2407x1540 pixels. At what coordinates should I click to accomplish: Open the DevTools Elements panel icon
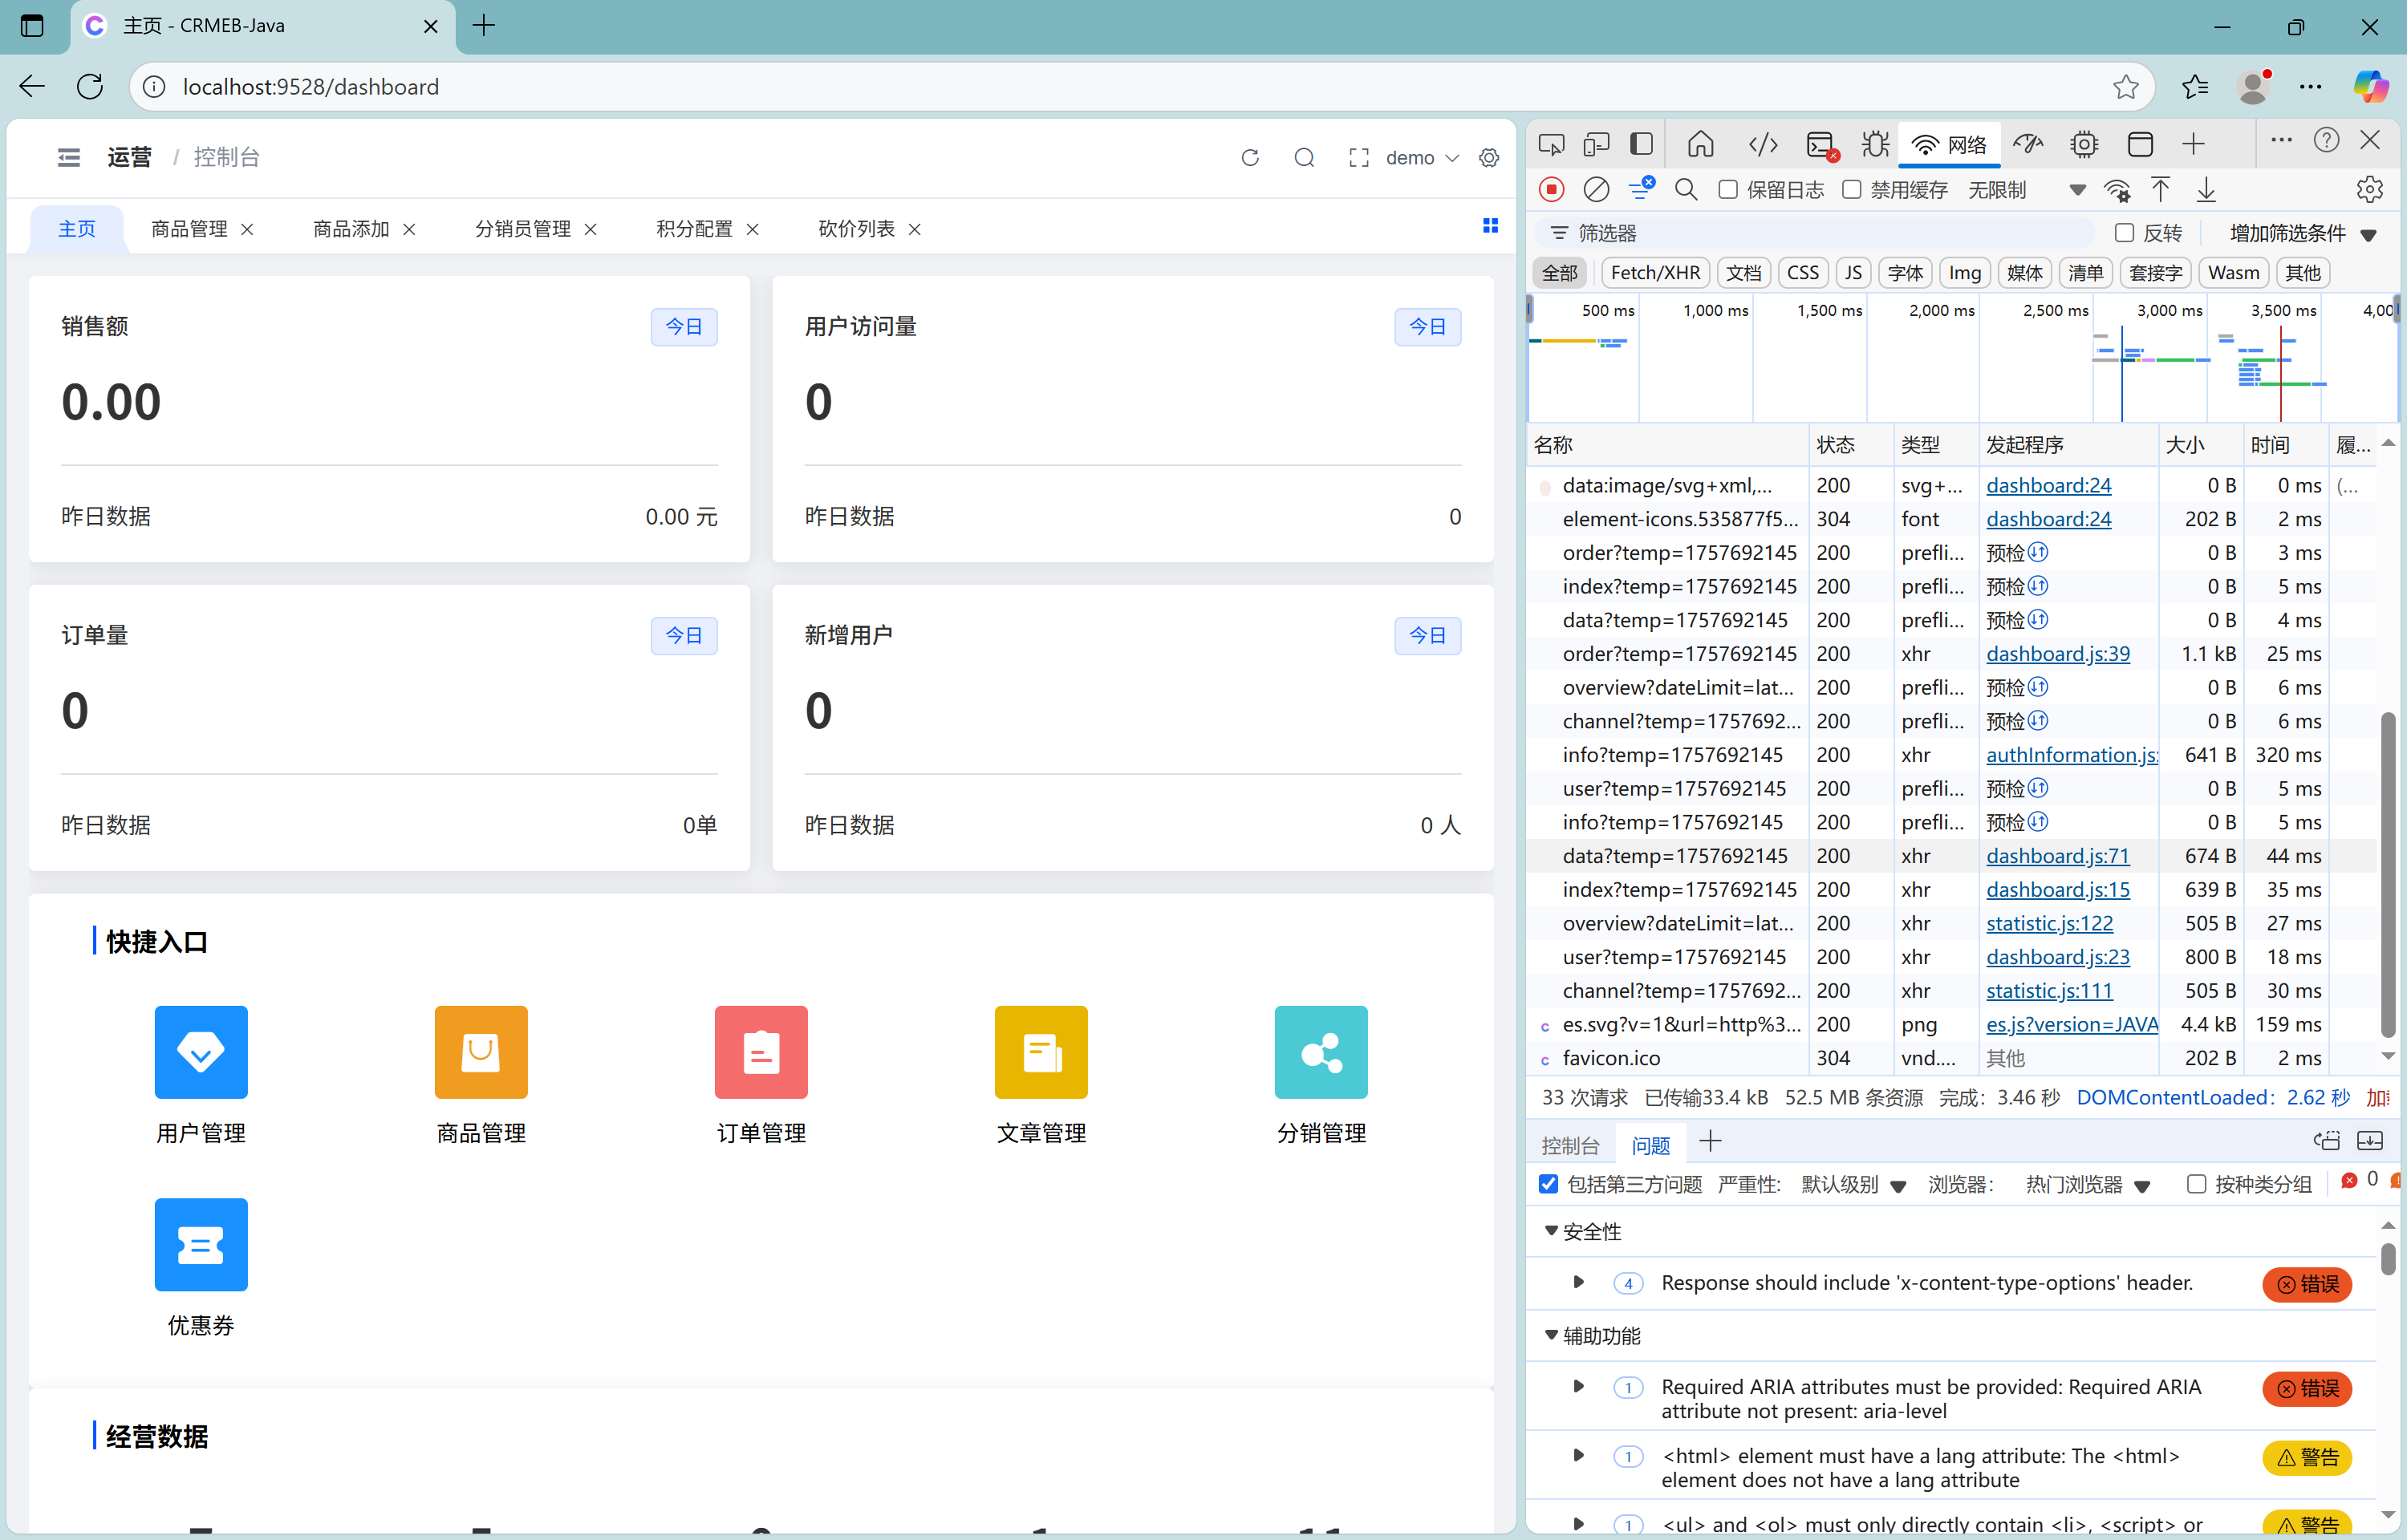point(1763,144)
